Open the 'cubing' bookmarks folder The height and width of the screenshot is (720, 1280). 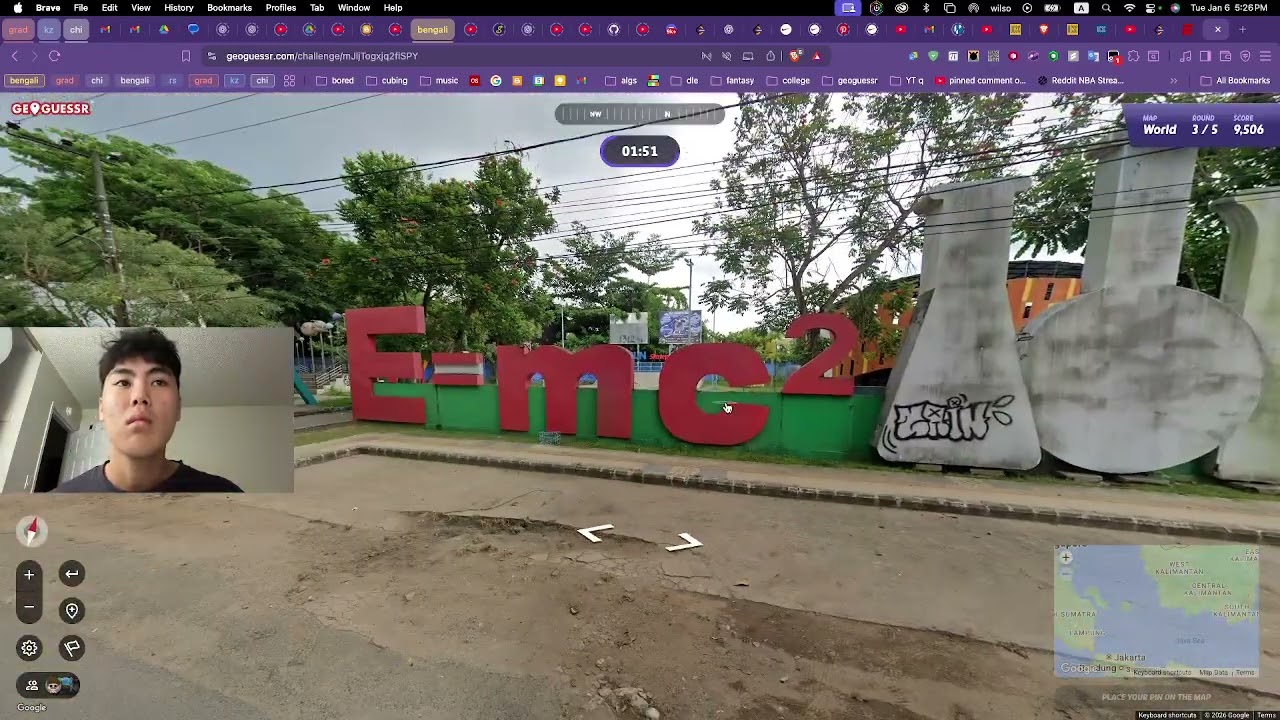[387, 80]
